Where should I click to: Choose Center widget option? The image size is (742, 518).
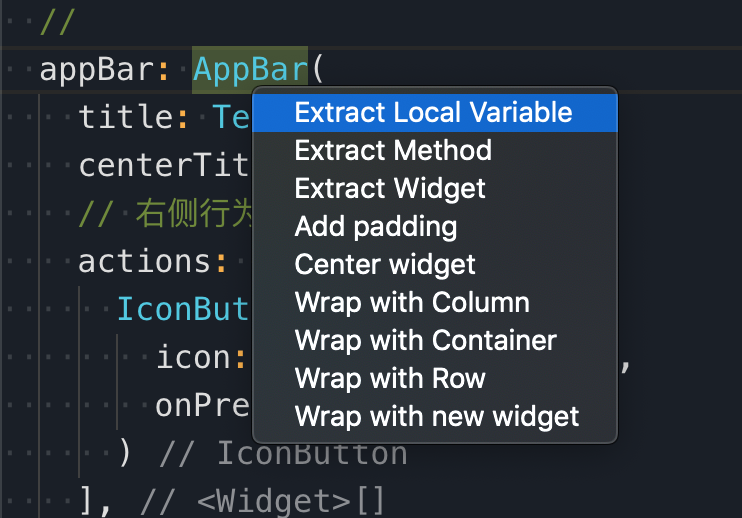tap(435, 264)
